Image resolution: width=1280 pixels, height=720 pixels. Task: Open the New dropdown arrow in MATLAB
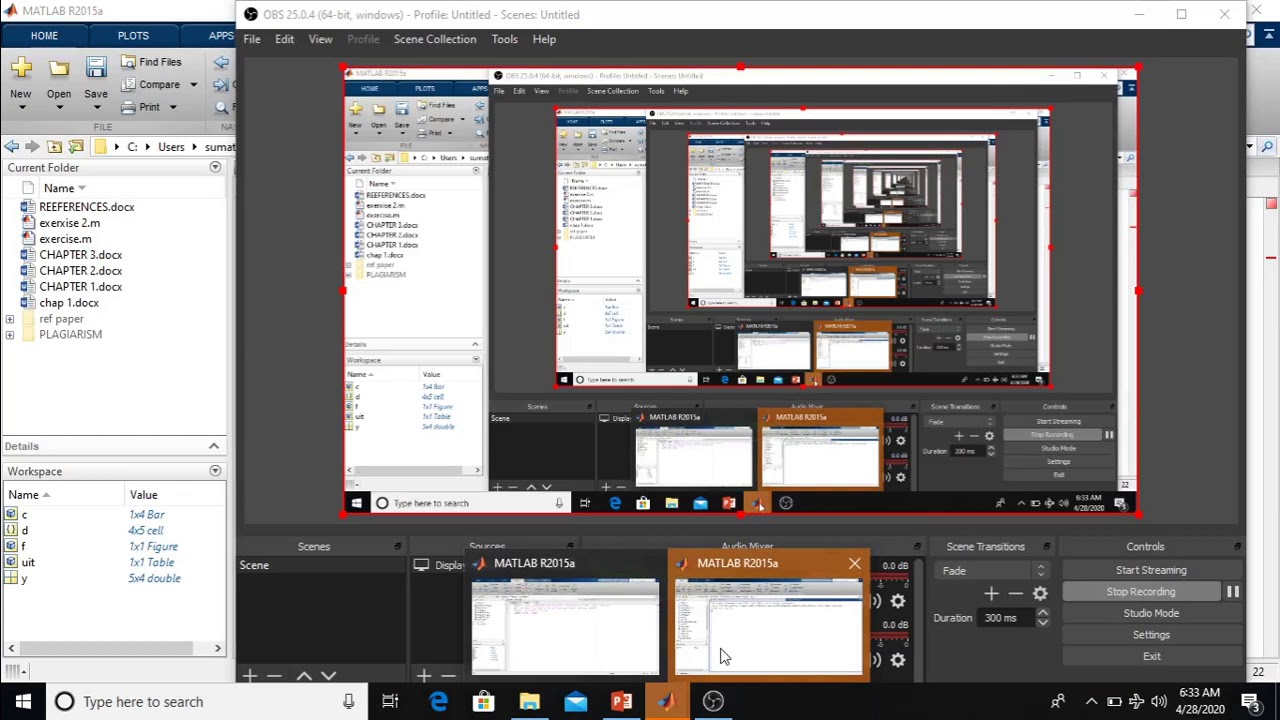pyautogui.click(x=21, y=108)
